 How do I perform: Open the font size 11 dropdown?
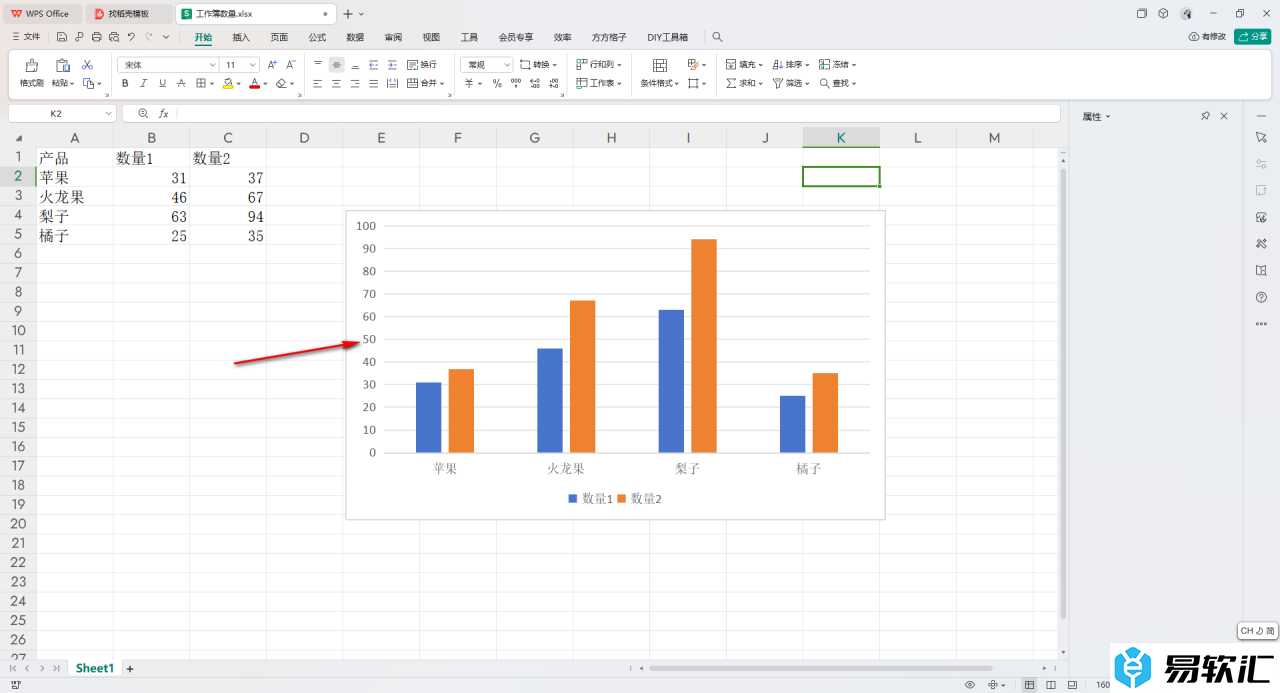(x=252, y=64)
